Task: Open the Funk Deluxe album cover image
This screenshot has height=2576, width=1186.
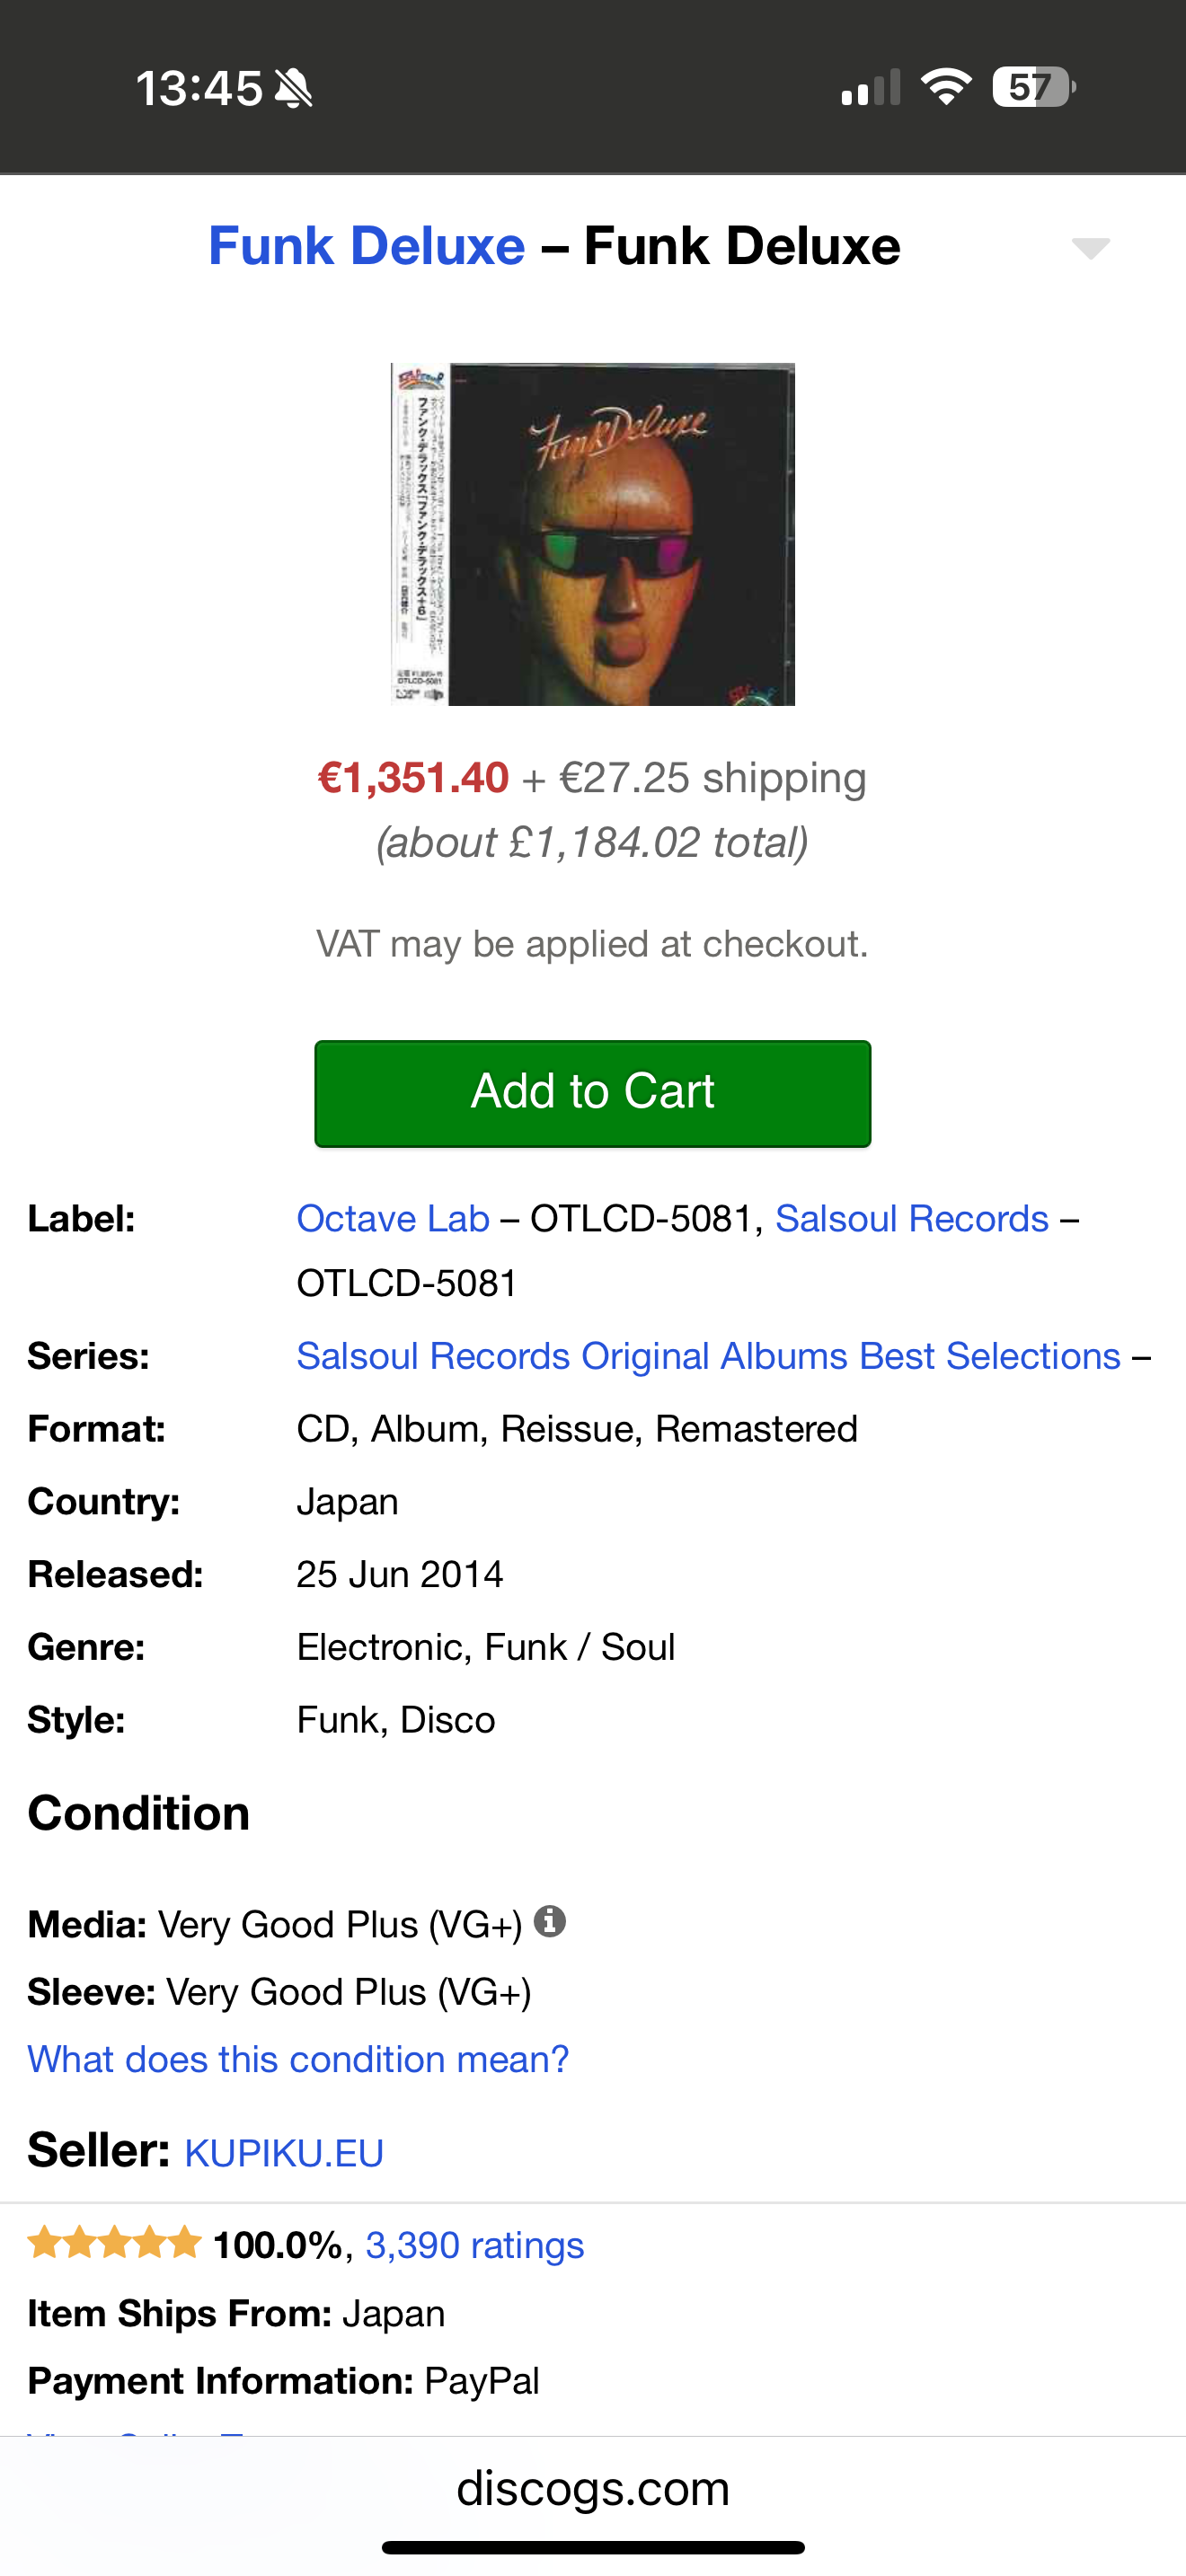Action: click(x=593, y=534)
